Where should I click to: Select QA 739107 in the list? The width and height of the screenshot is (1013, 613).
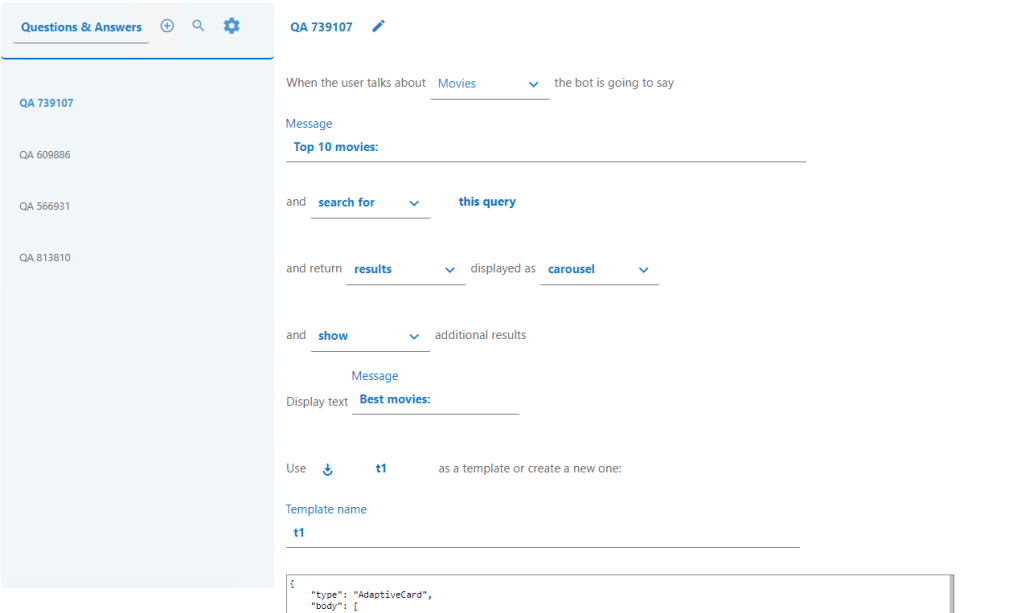47,103
